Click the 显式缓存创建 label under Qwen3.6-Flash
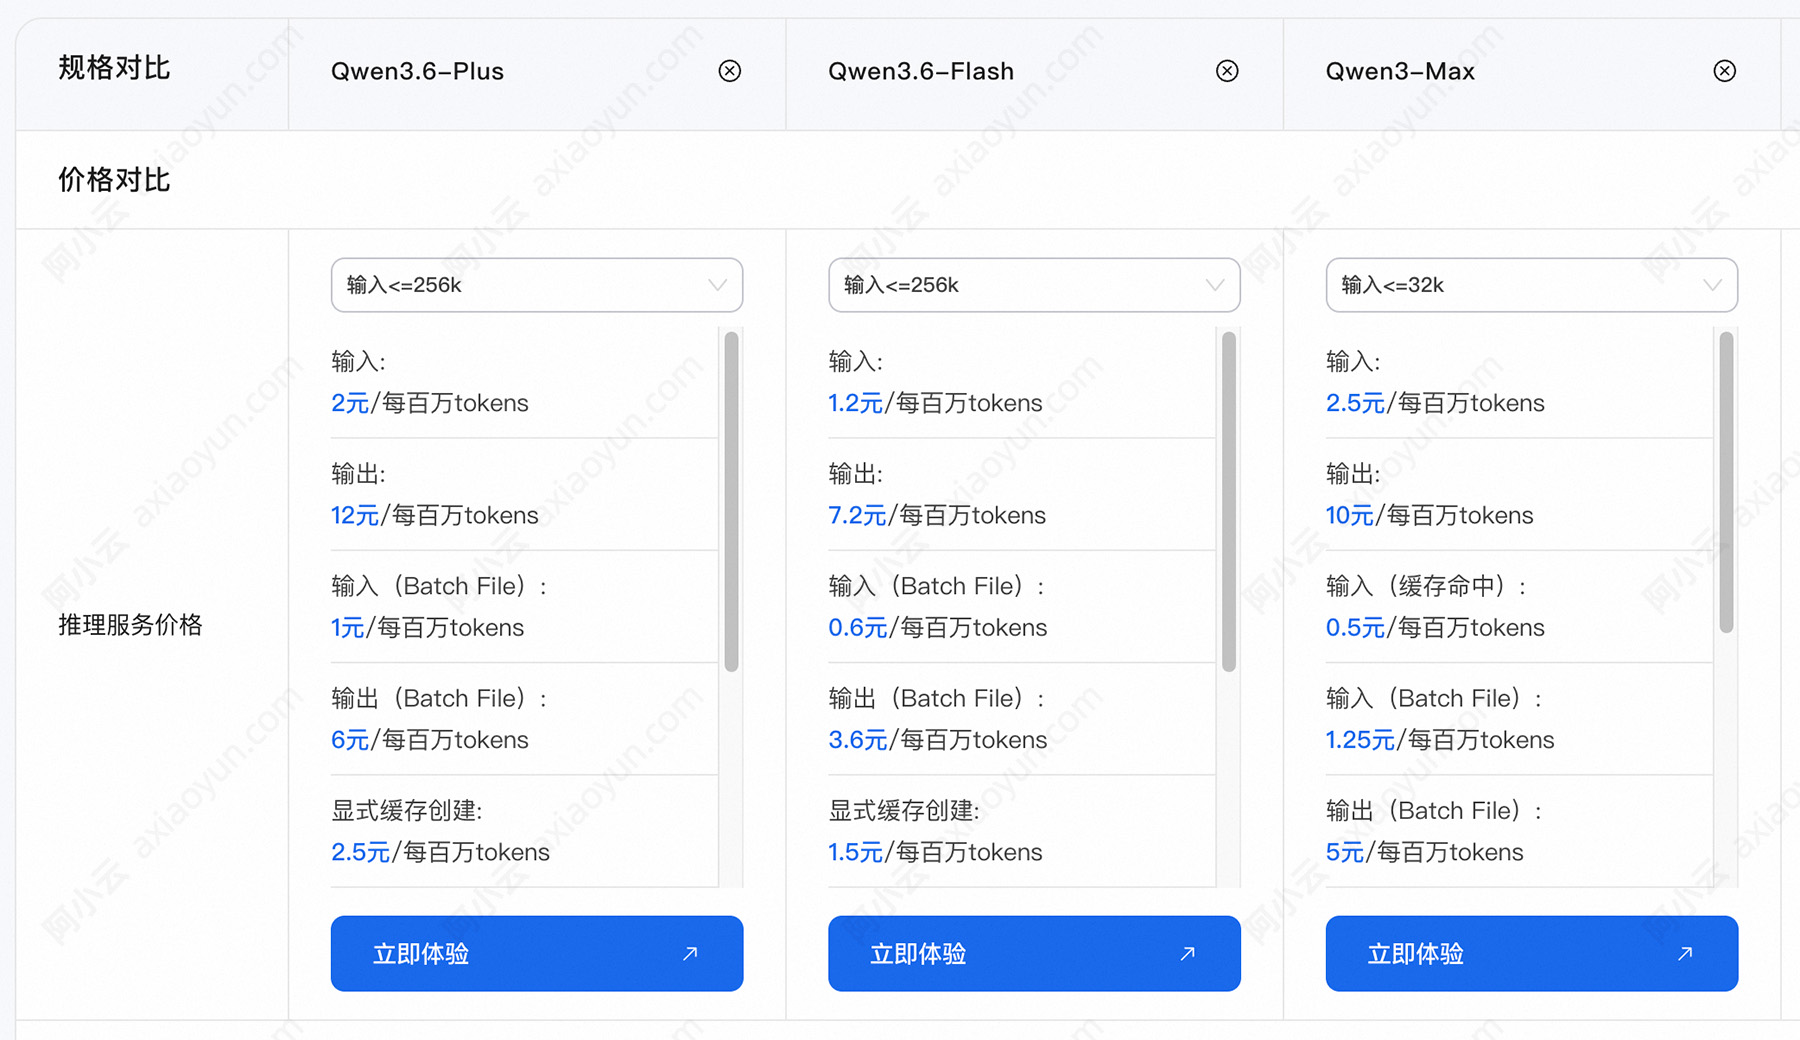 pos(904,810)
